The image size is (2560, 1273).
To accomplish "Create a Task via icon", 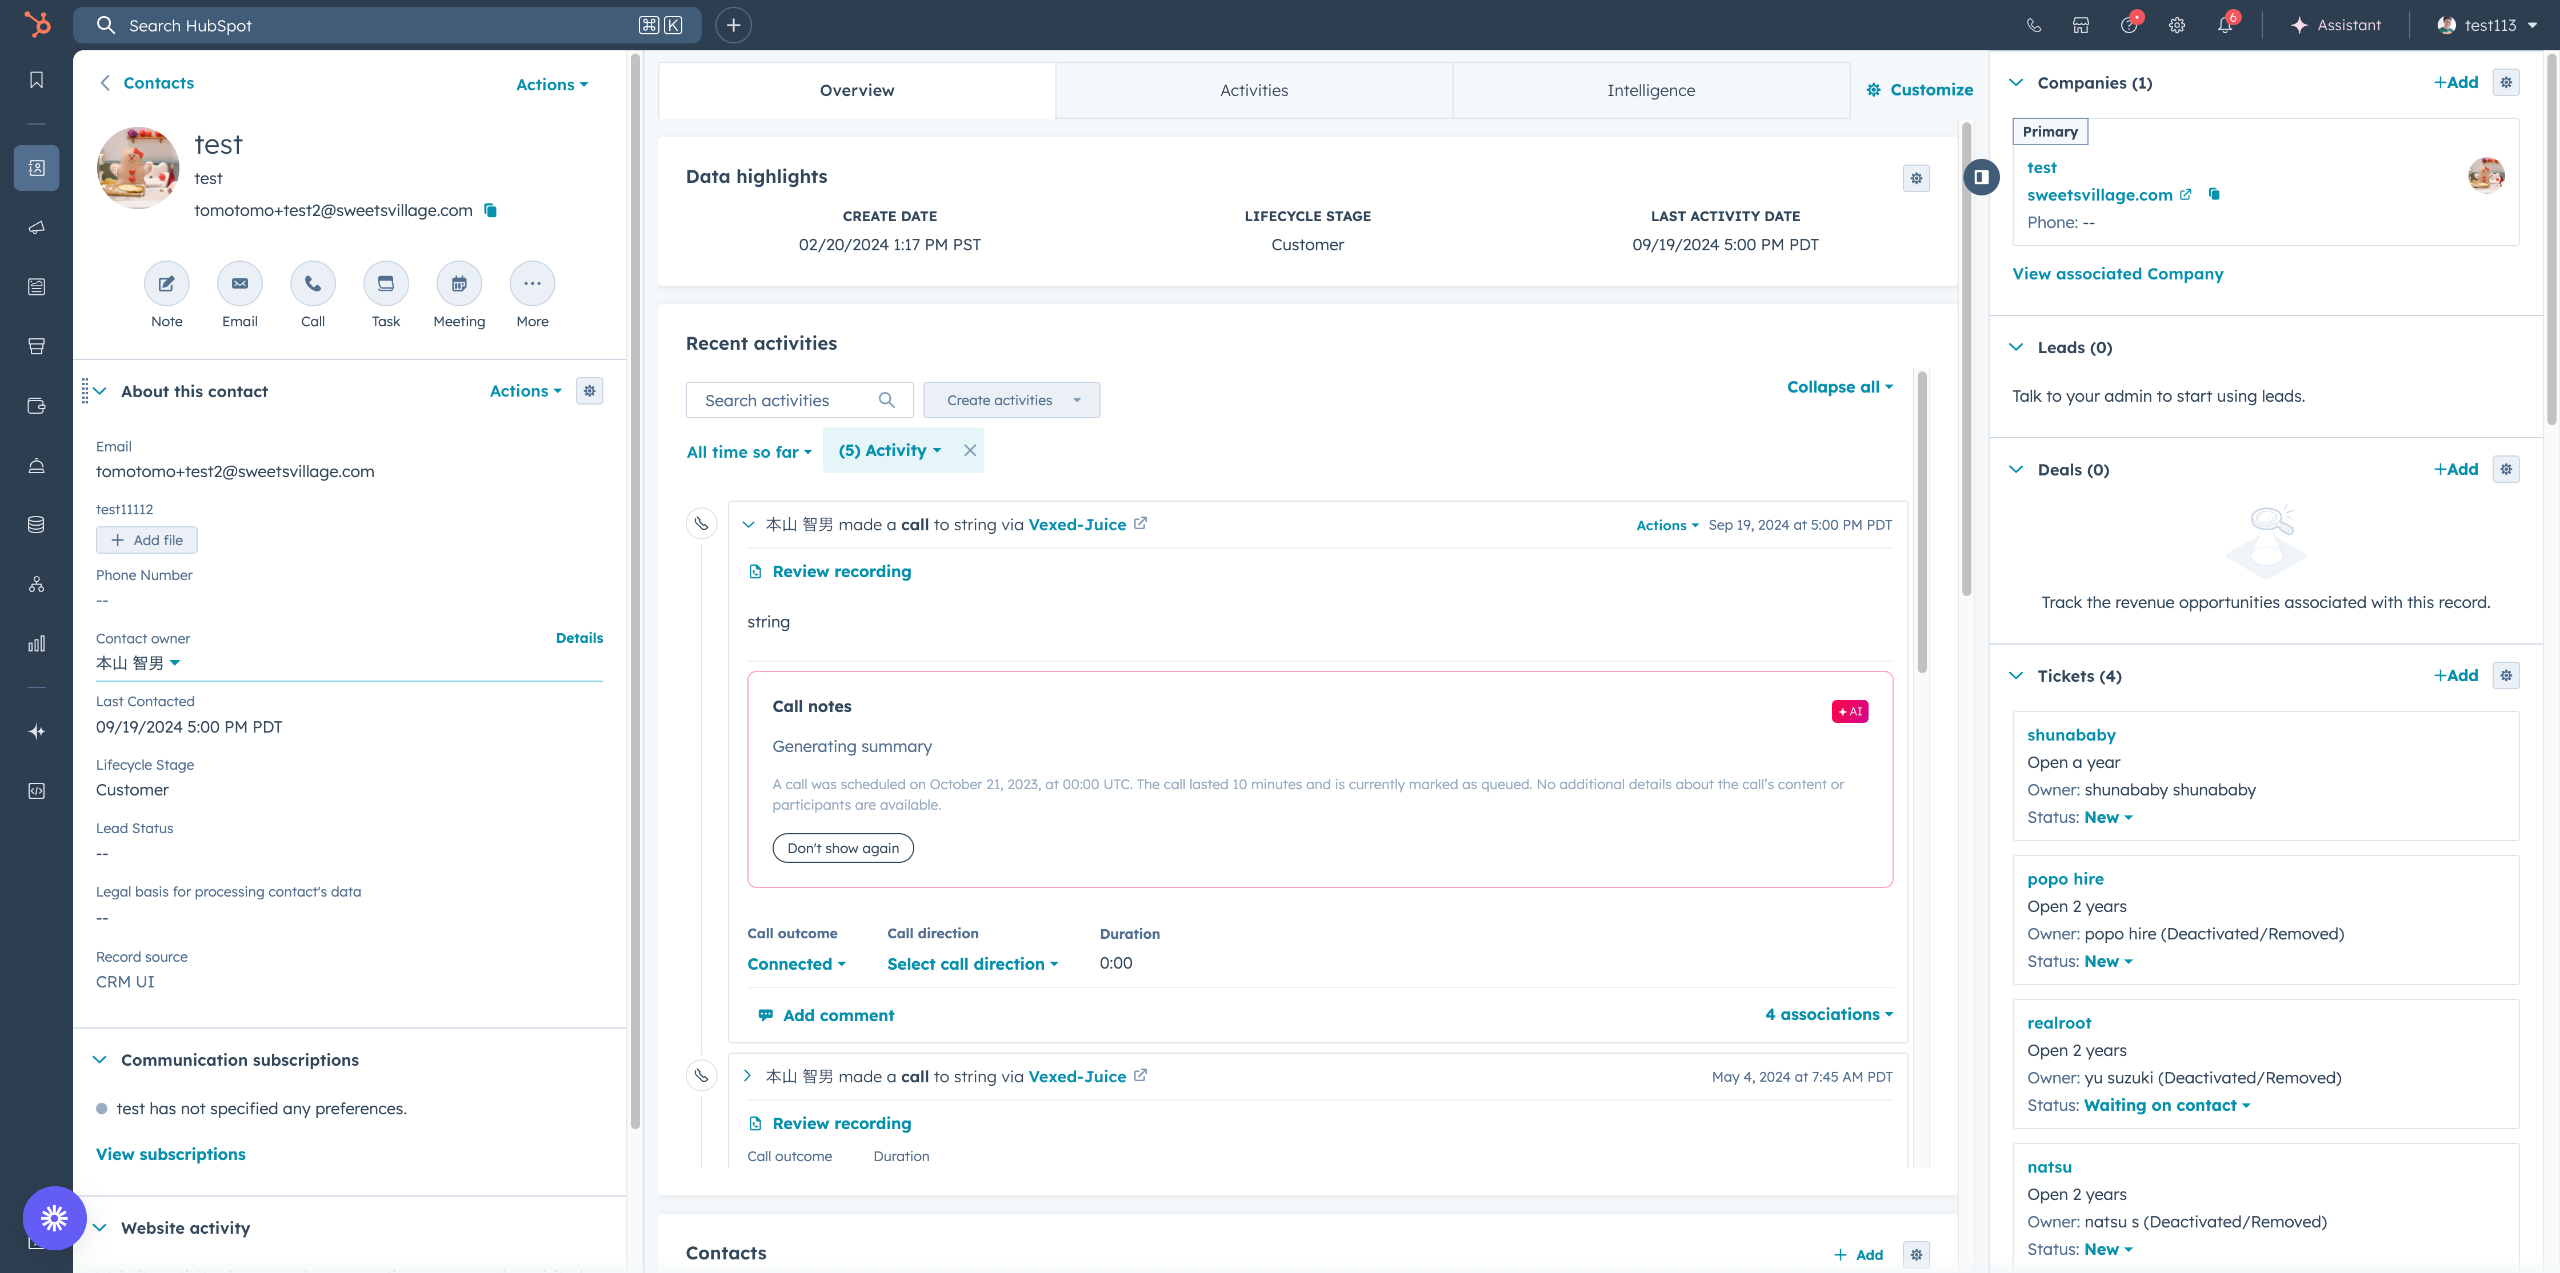I will pyautogui.click(x=385, y=284).
